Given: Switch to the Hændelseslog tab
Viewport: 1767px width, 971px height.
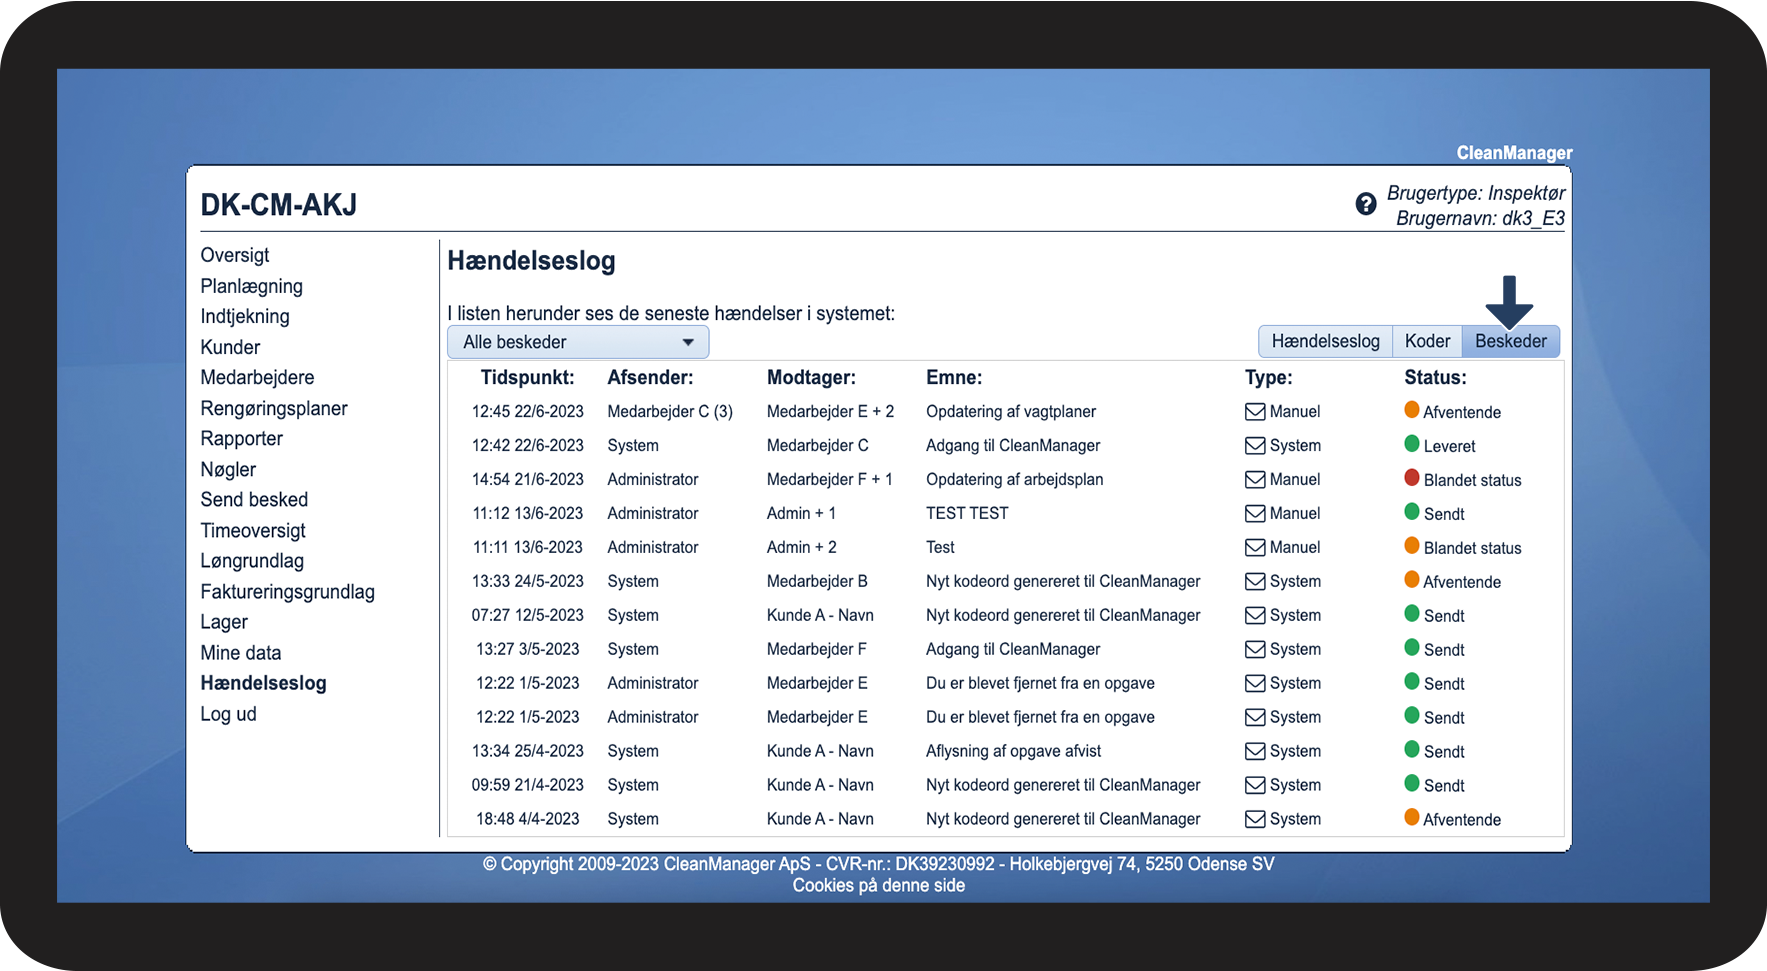Looking at the screenshot, I should (1325, 341).
